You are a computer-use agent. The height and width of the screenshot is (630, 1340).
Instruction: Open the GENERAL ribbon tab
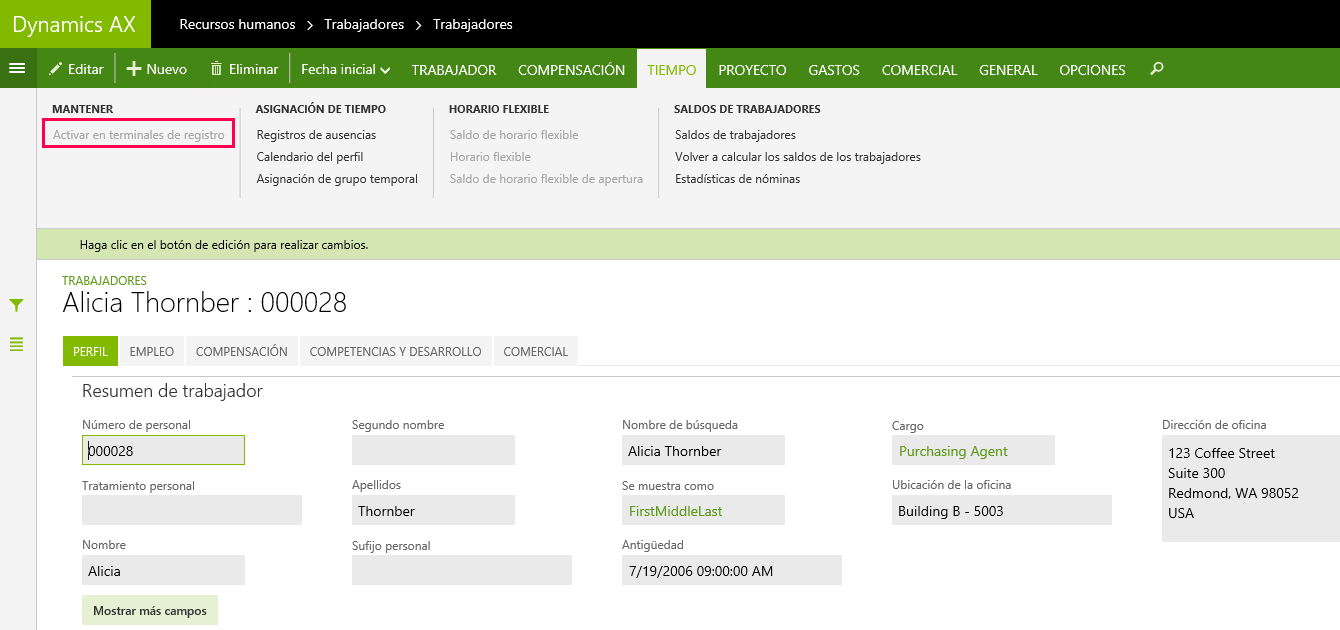1008,69
